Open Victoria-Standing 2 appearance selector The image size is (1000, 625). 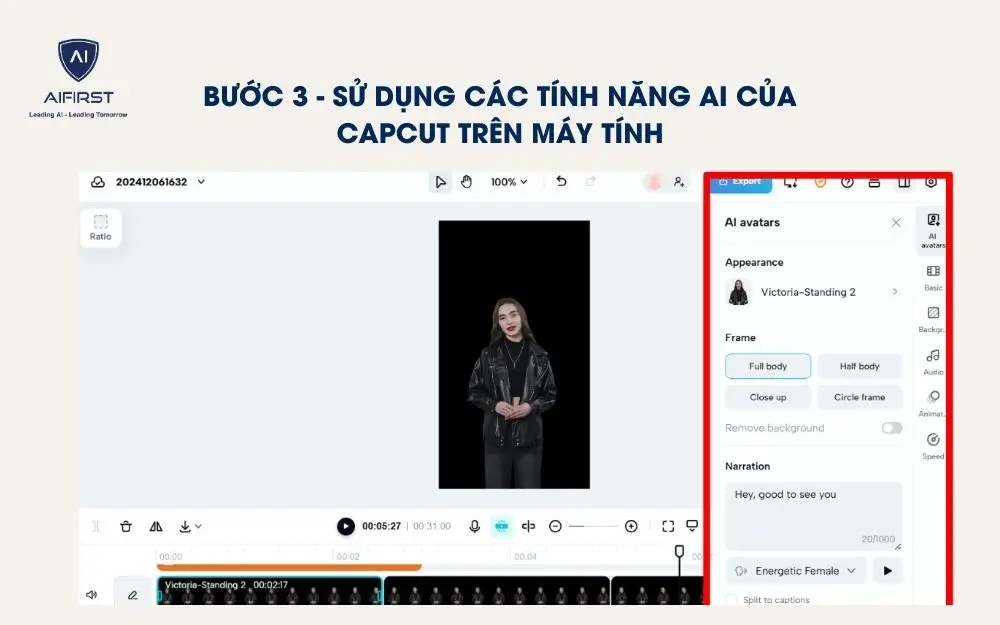(x=813, y=292)
